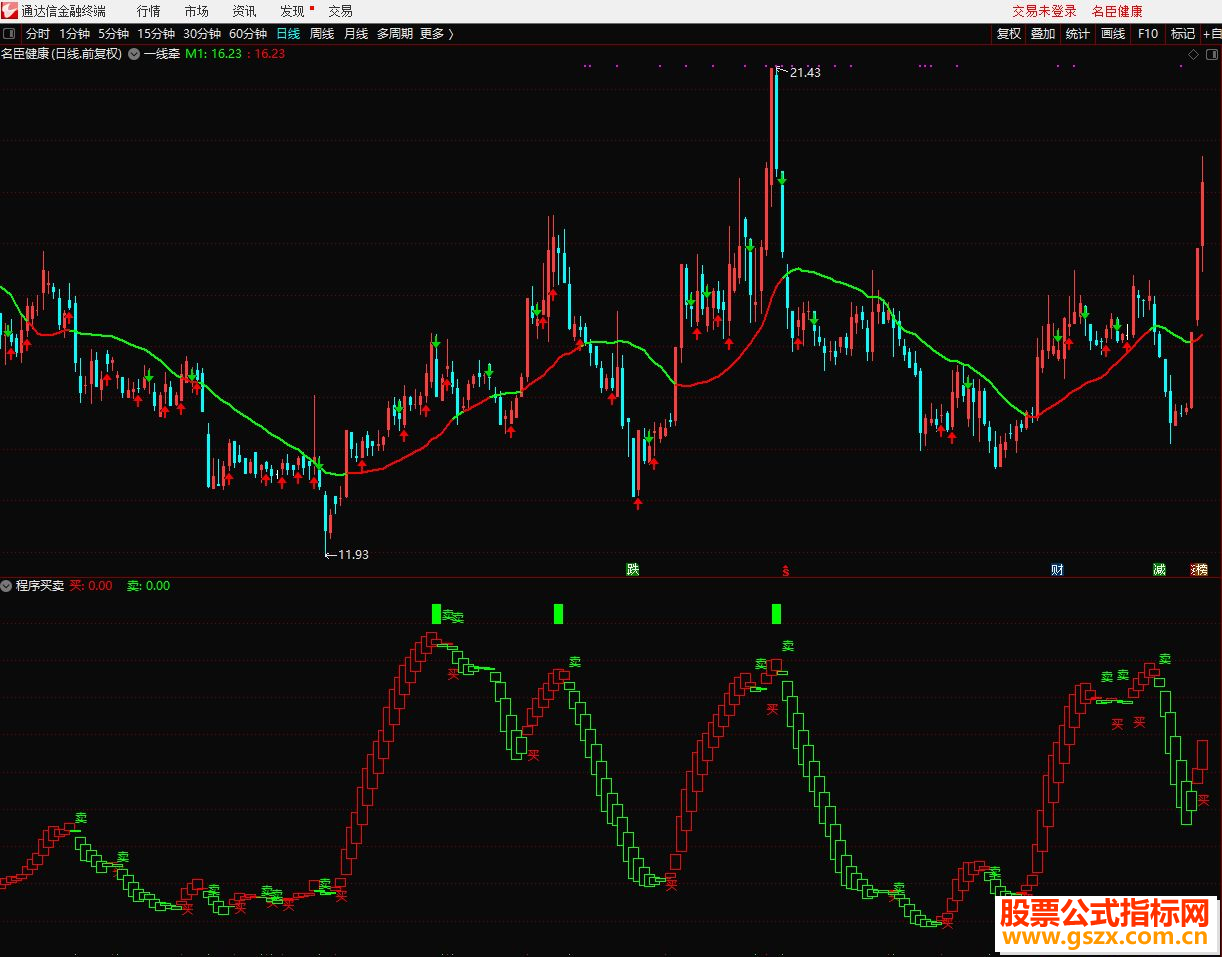Expand the 程序买卖 indicator dropdown arrow

[x=7, y=586]
